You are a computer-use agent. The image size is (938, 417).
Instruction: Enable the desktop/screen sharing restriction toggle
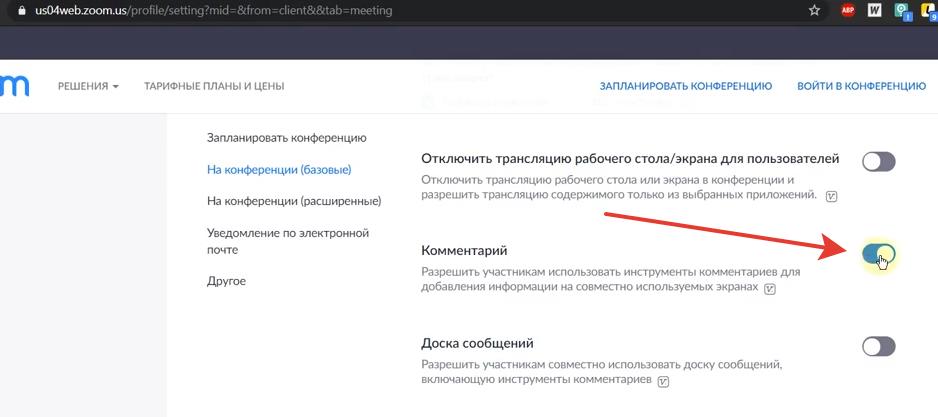click(x=878, y=161)
